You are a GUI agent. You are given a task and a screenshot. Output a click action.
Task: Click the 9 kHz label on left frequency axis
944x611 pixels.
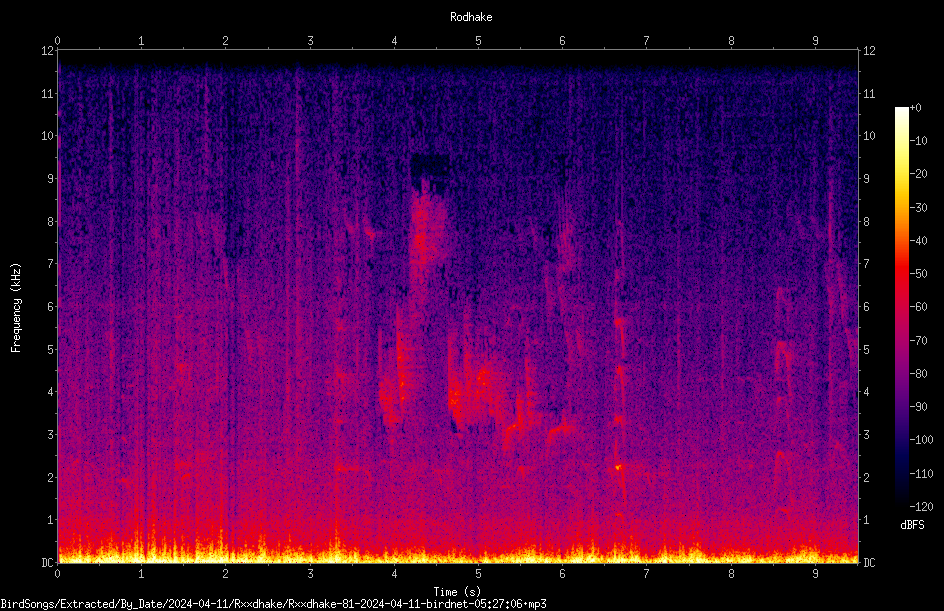51,178
